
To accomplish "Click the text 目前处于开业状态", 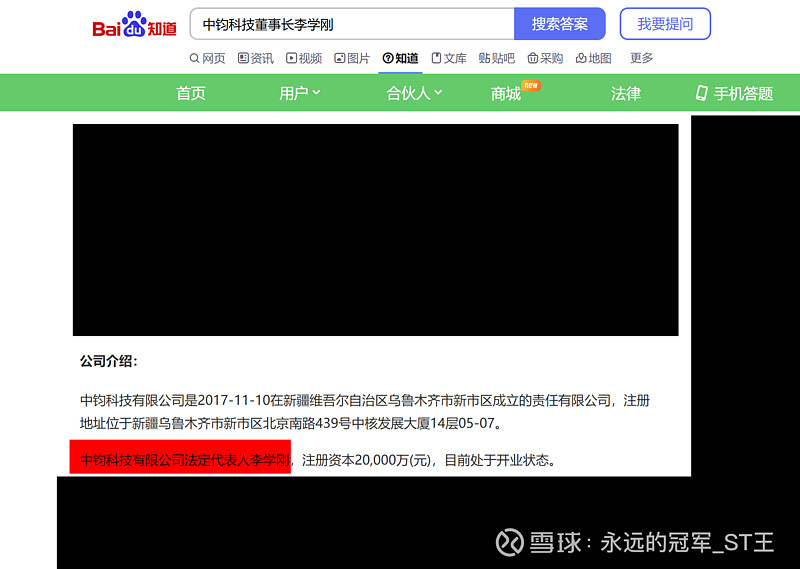I will point(496,460).
